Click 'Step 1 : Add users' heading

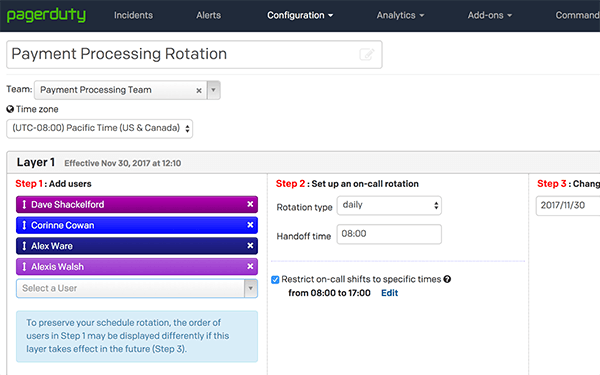(53, 184)
